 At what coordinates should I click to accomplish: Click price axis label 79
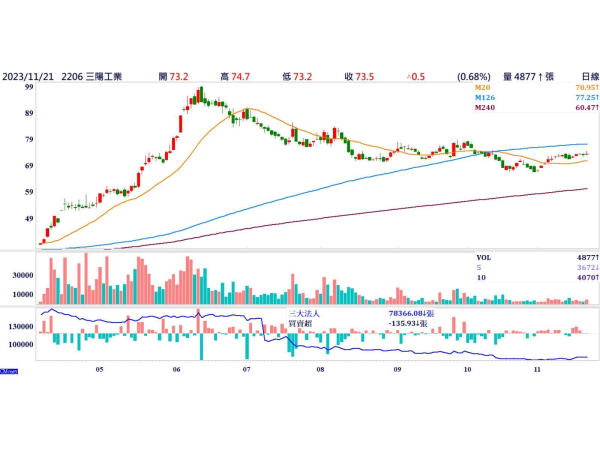click(29, 139)
